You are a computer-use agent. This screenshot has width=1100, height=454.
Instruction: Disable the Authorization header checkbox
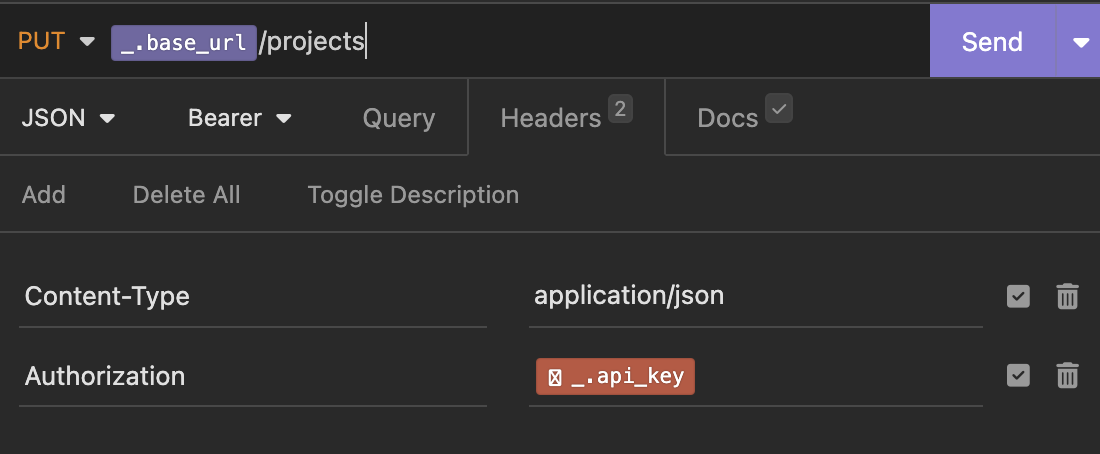pyautogui.click(x=1018, y=376)
